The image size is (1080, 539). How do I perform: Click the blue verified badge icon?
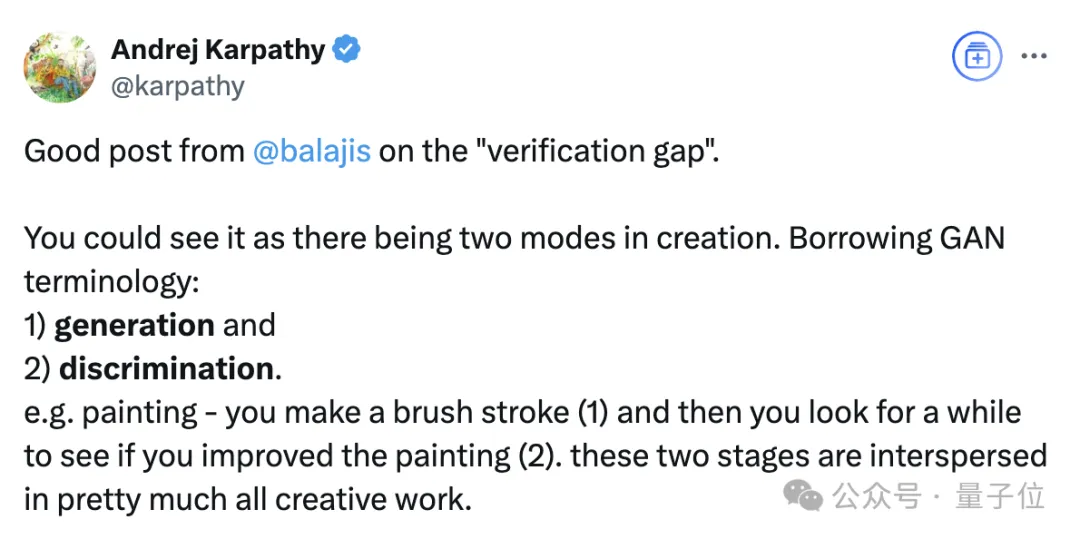[347, 49]
